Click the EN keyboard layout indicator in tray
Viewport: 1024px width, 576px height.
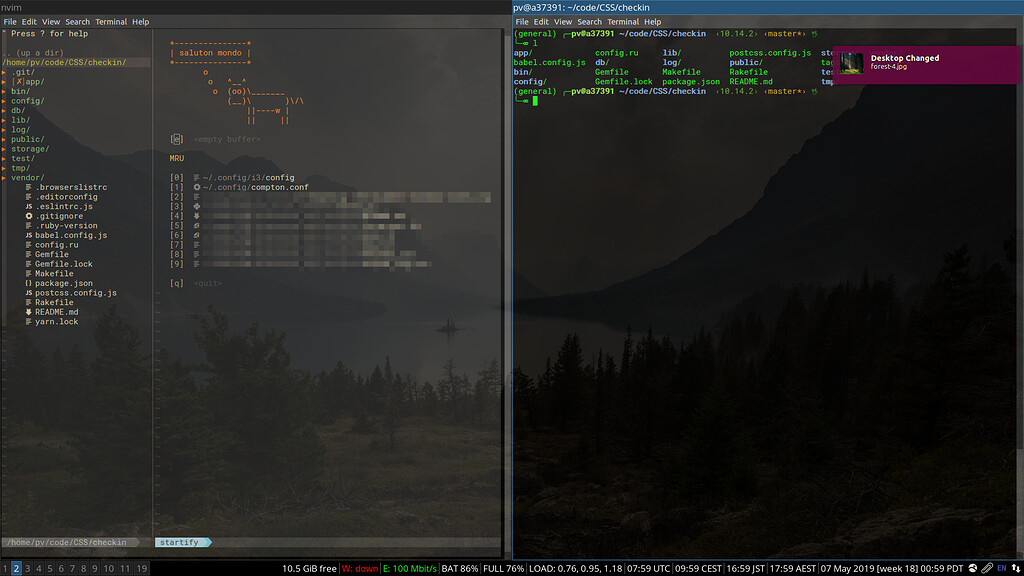coord(1002,567)
